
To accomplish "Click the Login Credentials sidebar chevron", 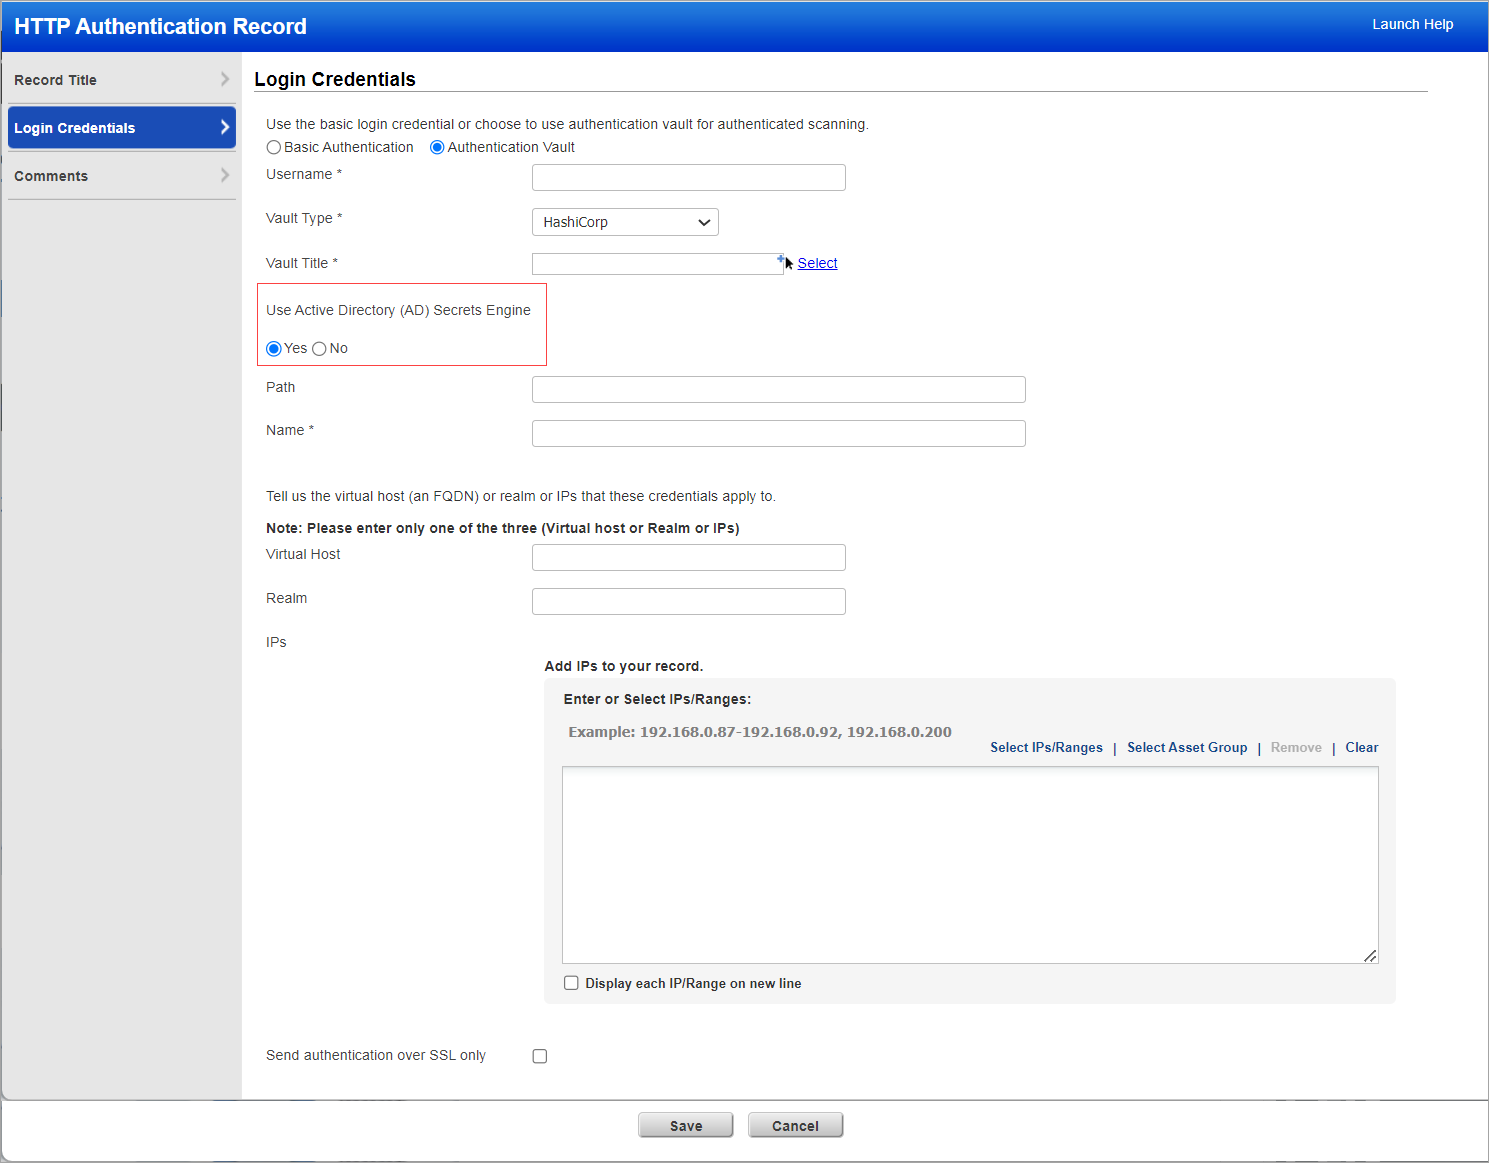I will (224, 128).
